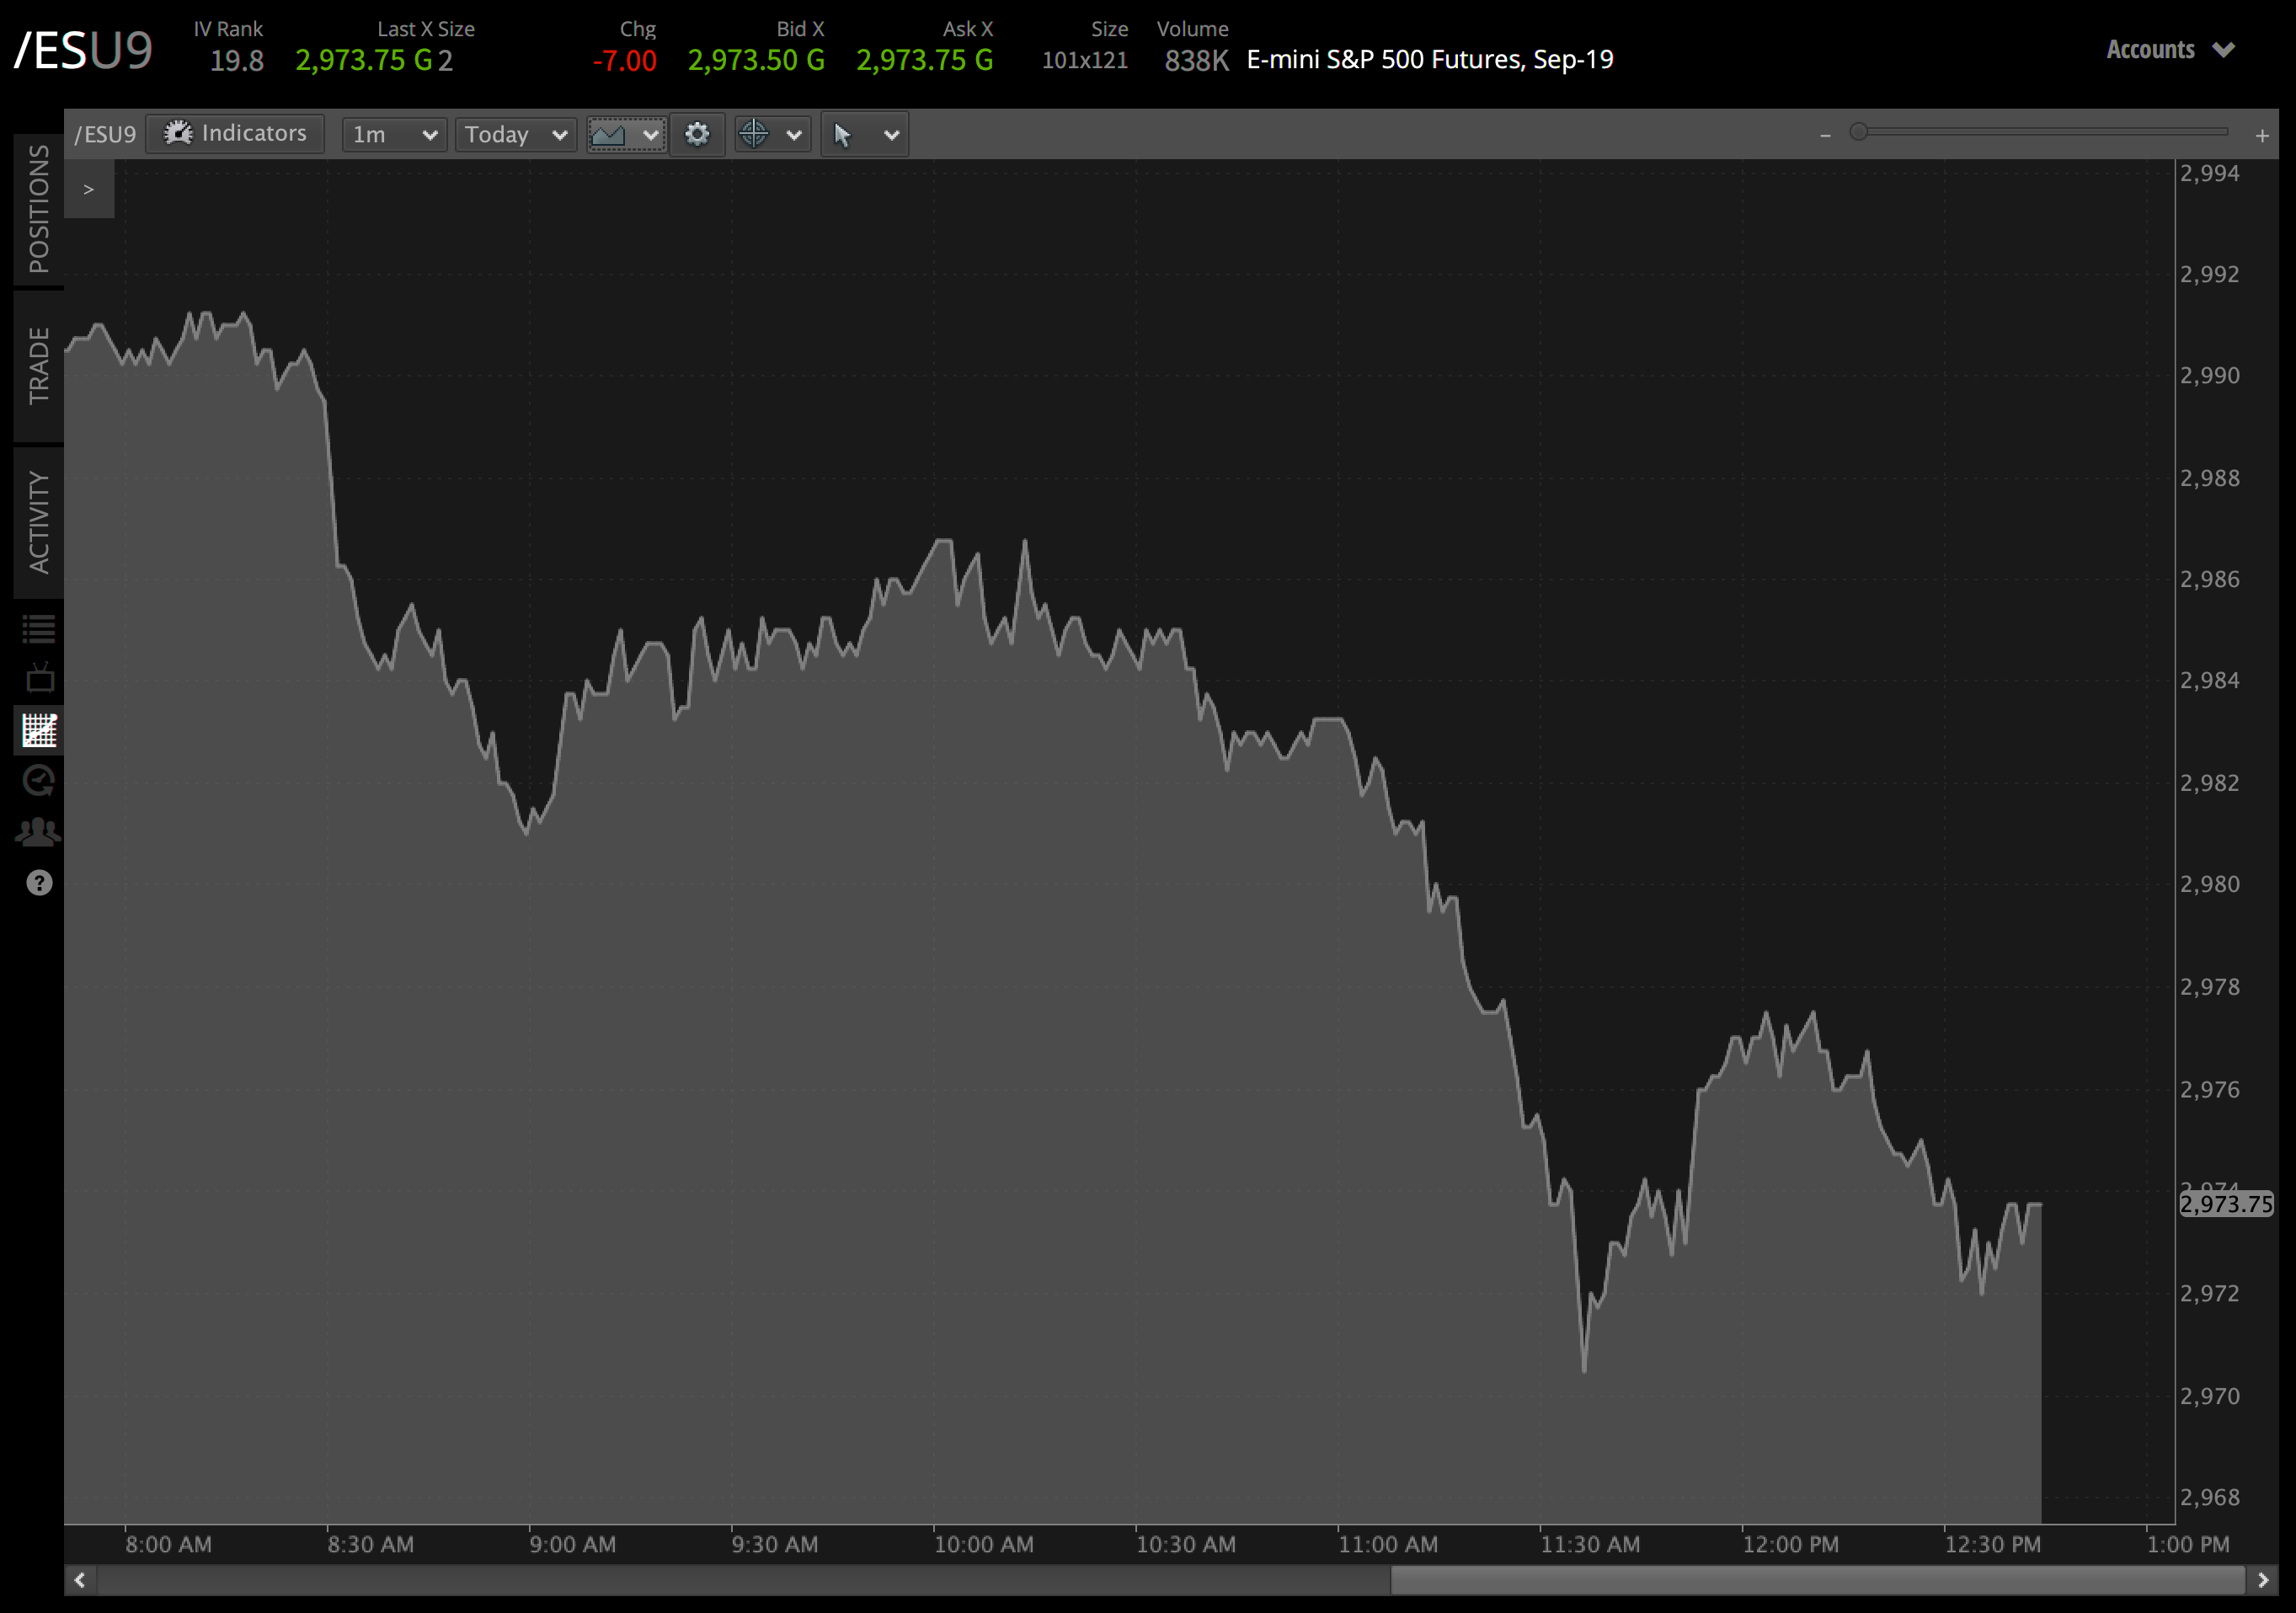Click the Indicators button
The height and width of the screenshot is (1613, 2296).
(236, 133)
